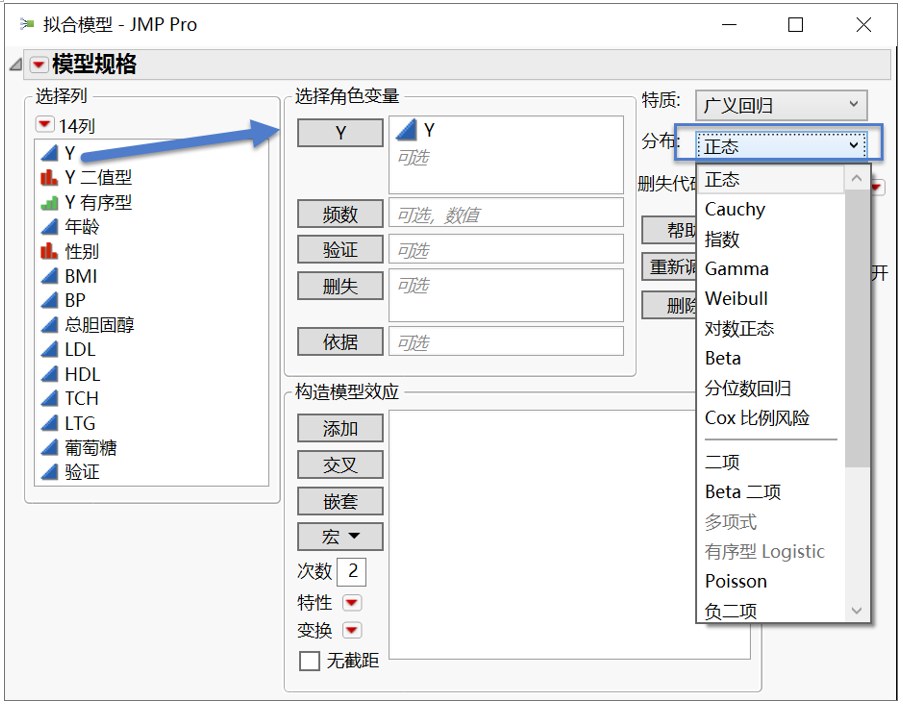Viewport: 903px width, 704px height.
Task: Open the 14列 red triangle menu
Action: (42, 122)
